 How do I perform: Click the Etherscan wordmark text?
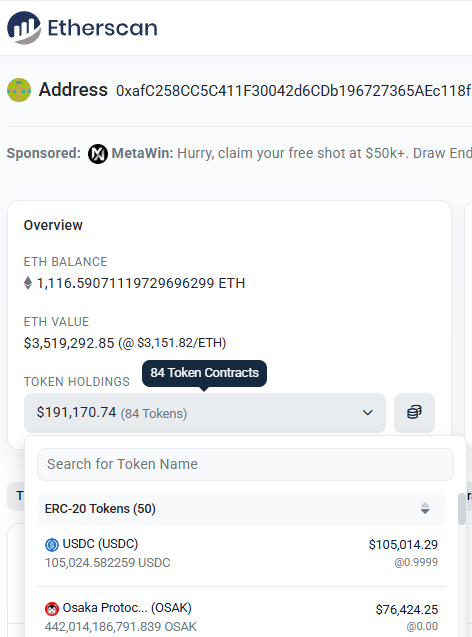[102, 28]
